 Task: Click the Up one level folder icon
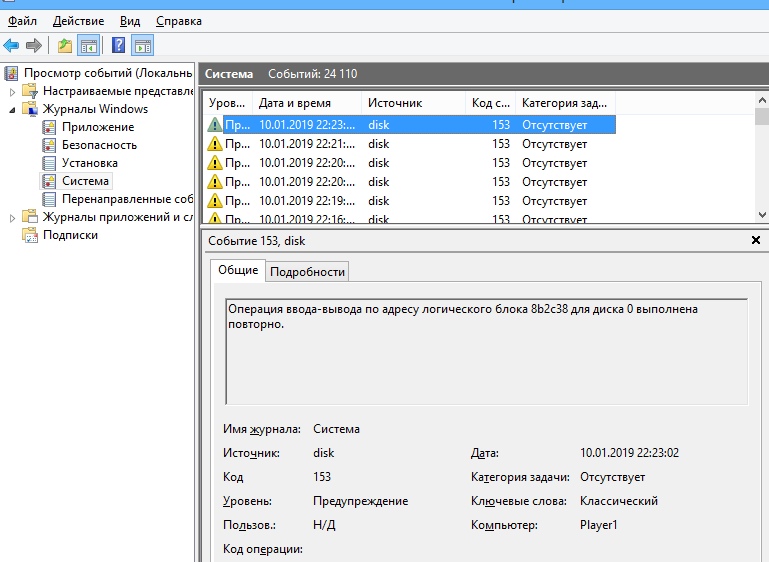(65, 45)
